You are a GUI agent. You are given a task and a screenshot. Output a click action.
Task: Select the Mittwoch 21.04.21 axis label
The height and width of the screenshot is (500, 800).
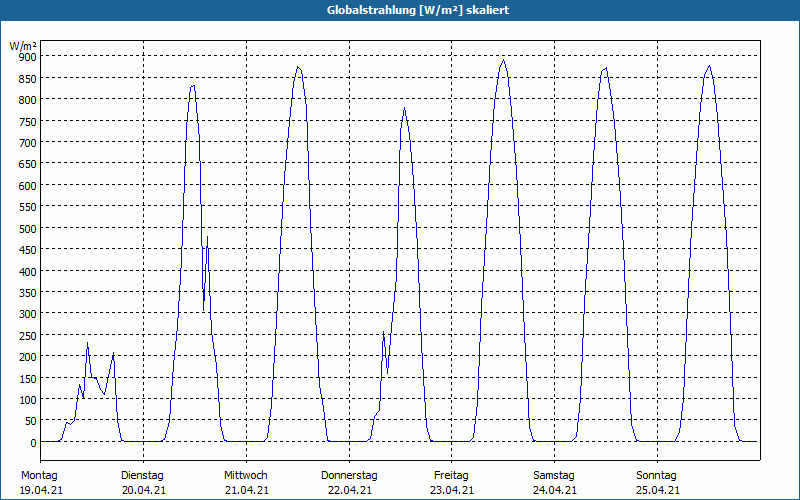(x=246, y=483)
